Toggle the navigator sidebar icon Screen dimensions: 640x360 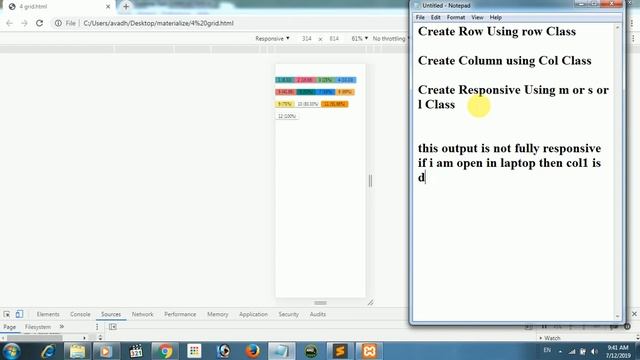point(113,327)
